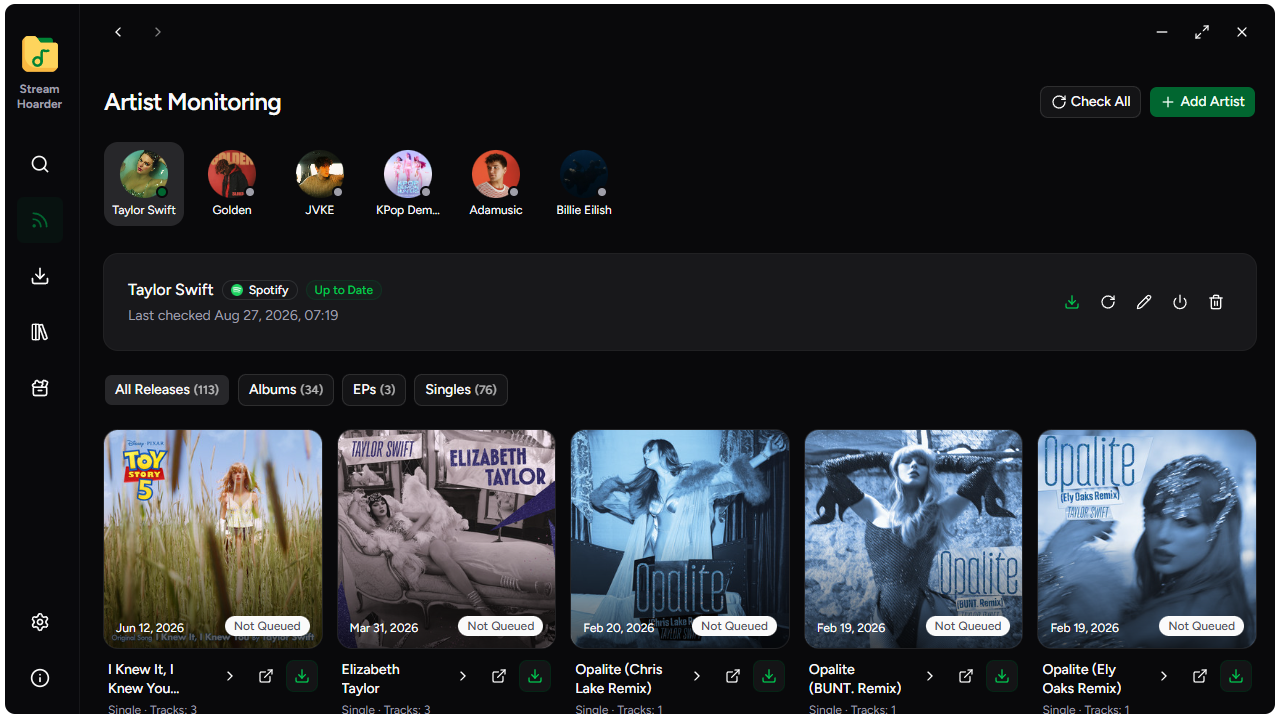This screenshot has width=1280, height=717.
Task: Download the Elizabeth Taylor single
Action: [535, 677]
